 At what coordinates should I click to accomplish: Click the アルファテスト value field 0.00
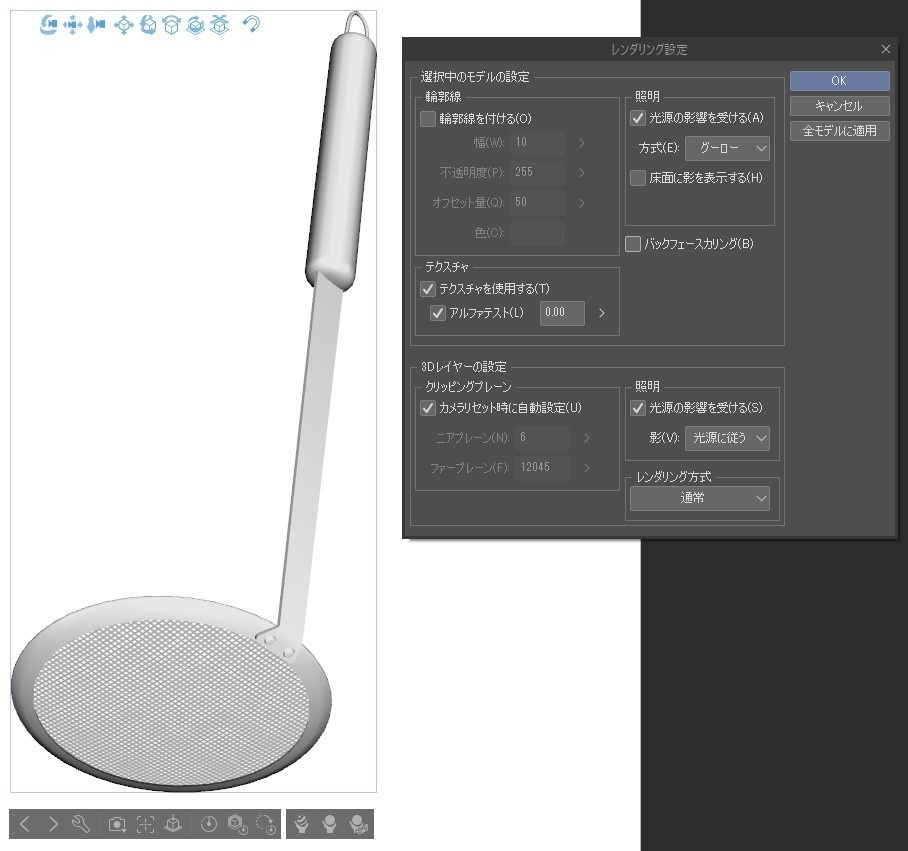(562, 313)
